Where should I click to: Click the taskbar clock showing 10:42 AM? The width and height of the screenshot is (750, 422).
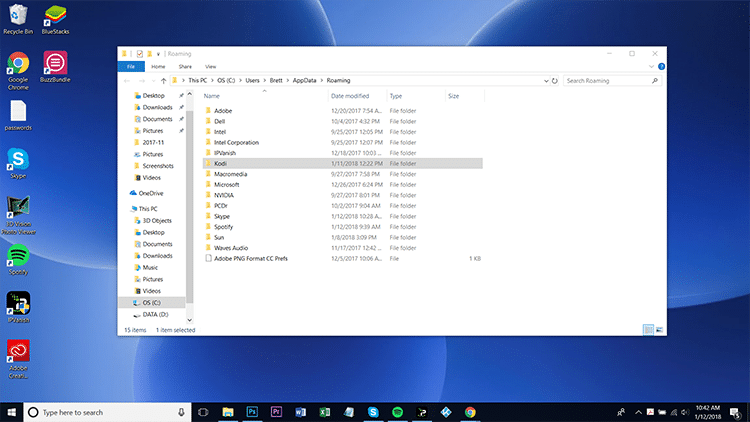point(708,412)
